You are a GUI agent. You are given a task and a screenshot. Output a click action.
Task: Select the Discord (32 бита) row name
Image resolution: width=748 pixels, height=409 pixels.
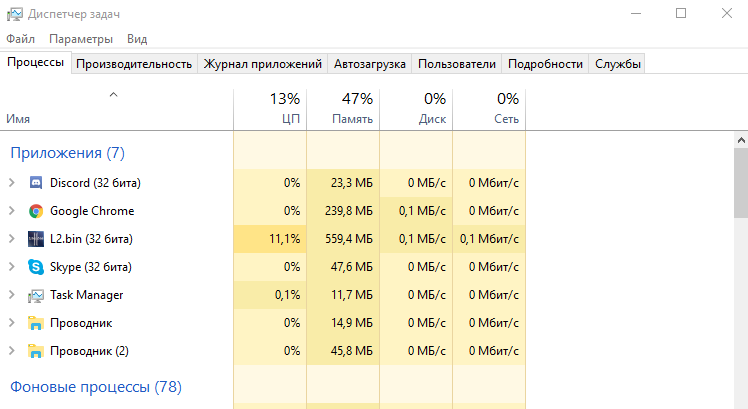[x=95, y=183]
